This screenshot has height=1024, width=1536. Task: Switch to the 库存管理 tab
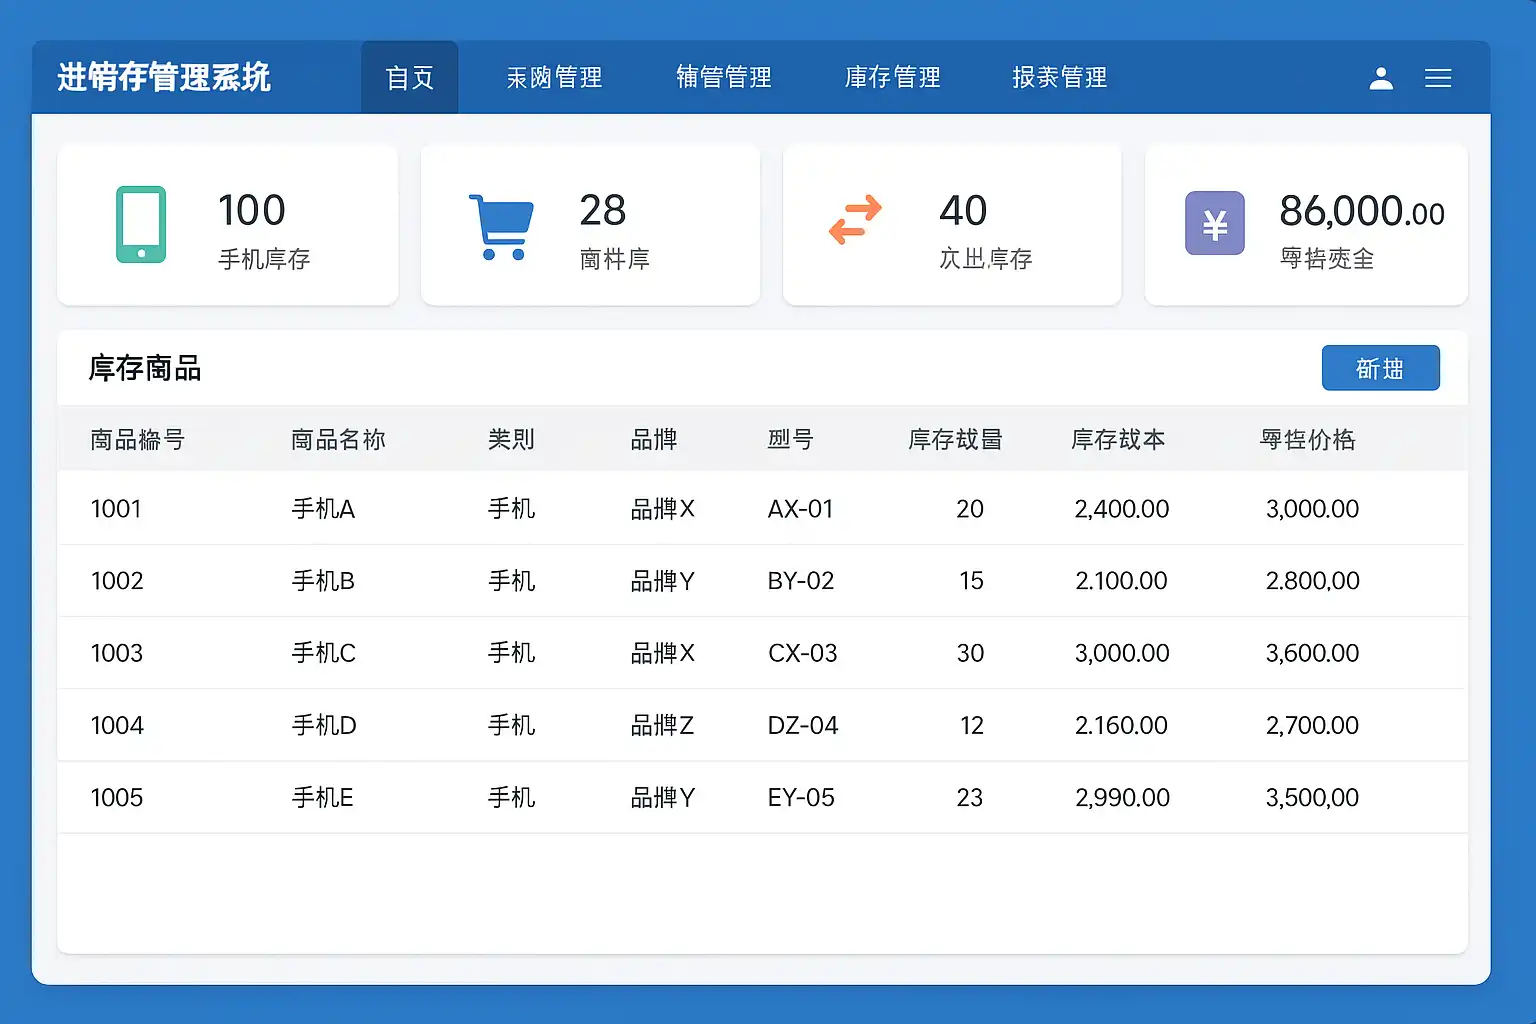(x=892, y=78)
